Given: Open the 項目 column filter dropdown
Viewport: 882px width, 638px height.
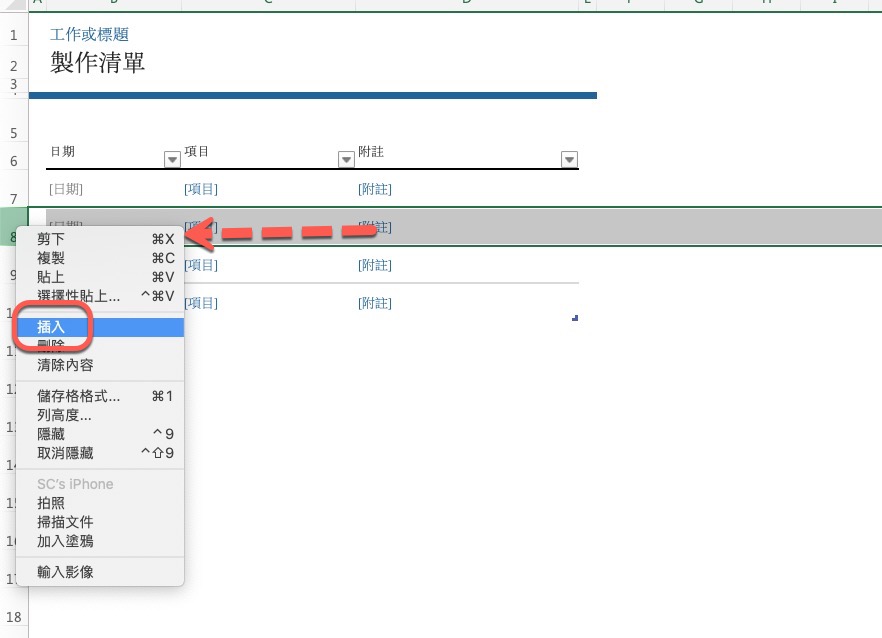Looking at the screenshot, I should [346, 160].
